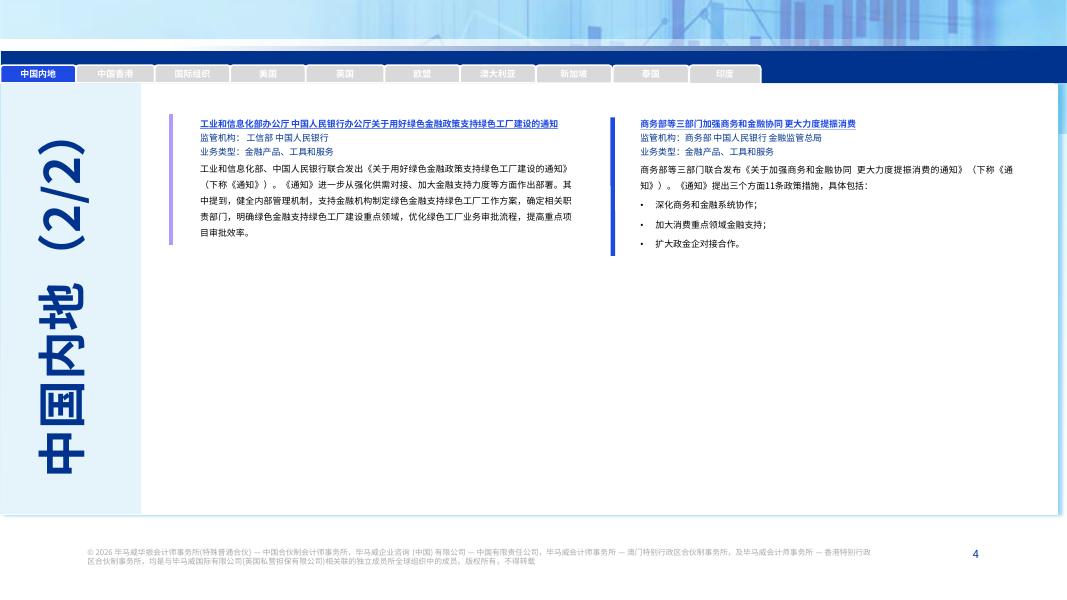Click the slide page number 4

(x=975, y=553)
